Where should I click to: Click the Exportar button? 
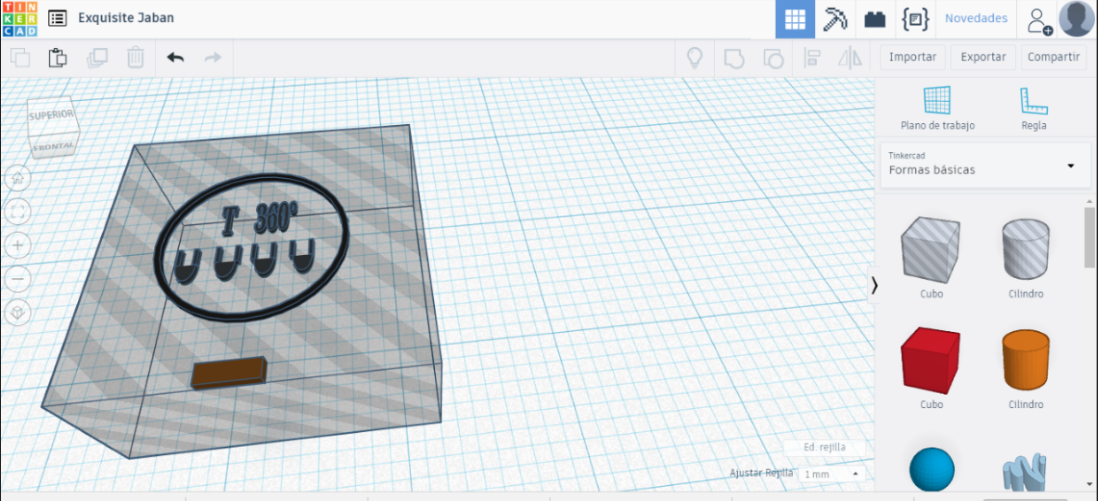(983, 57)
